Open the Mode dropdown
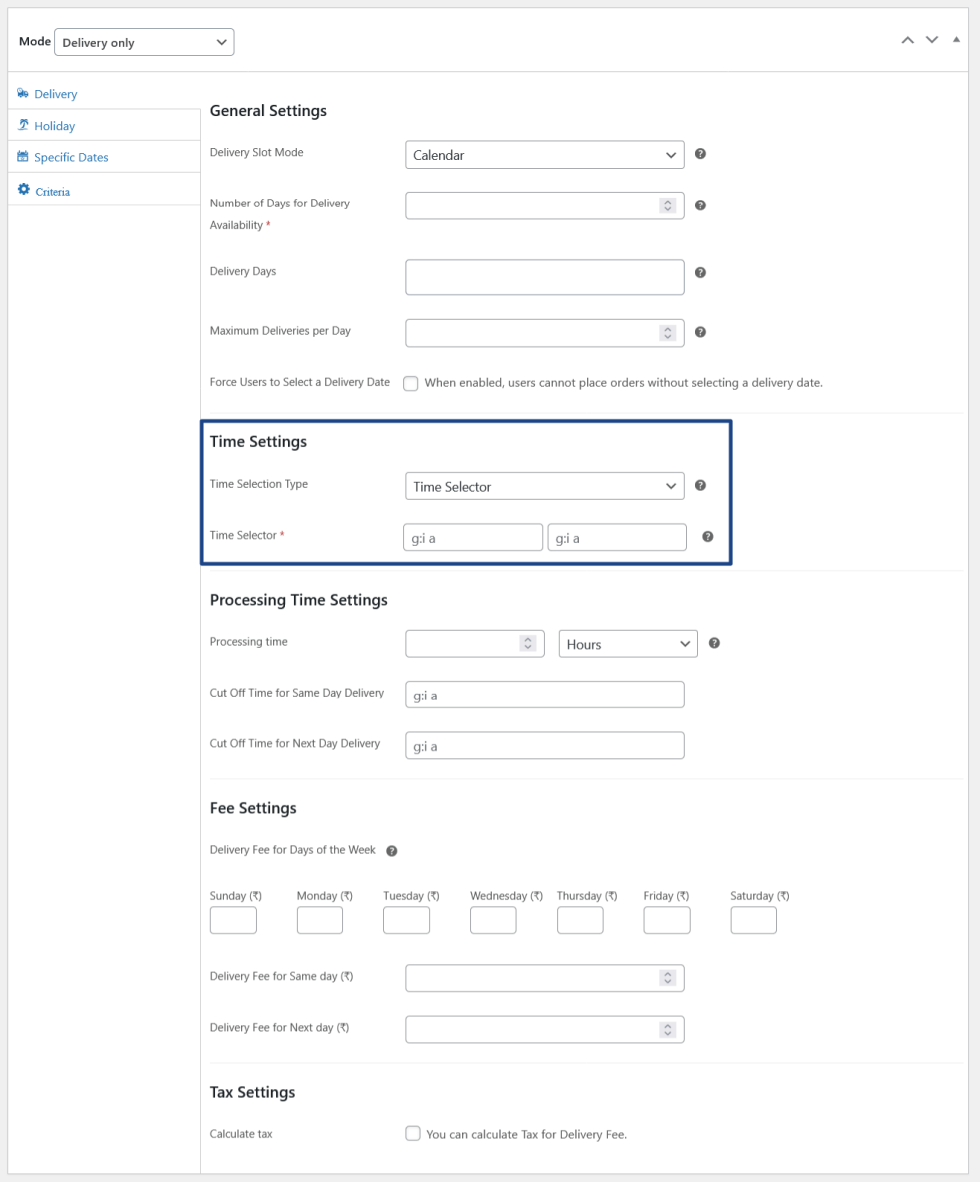Viewport: 980px width, 1182px height. (143, 42)
